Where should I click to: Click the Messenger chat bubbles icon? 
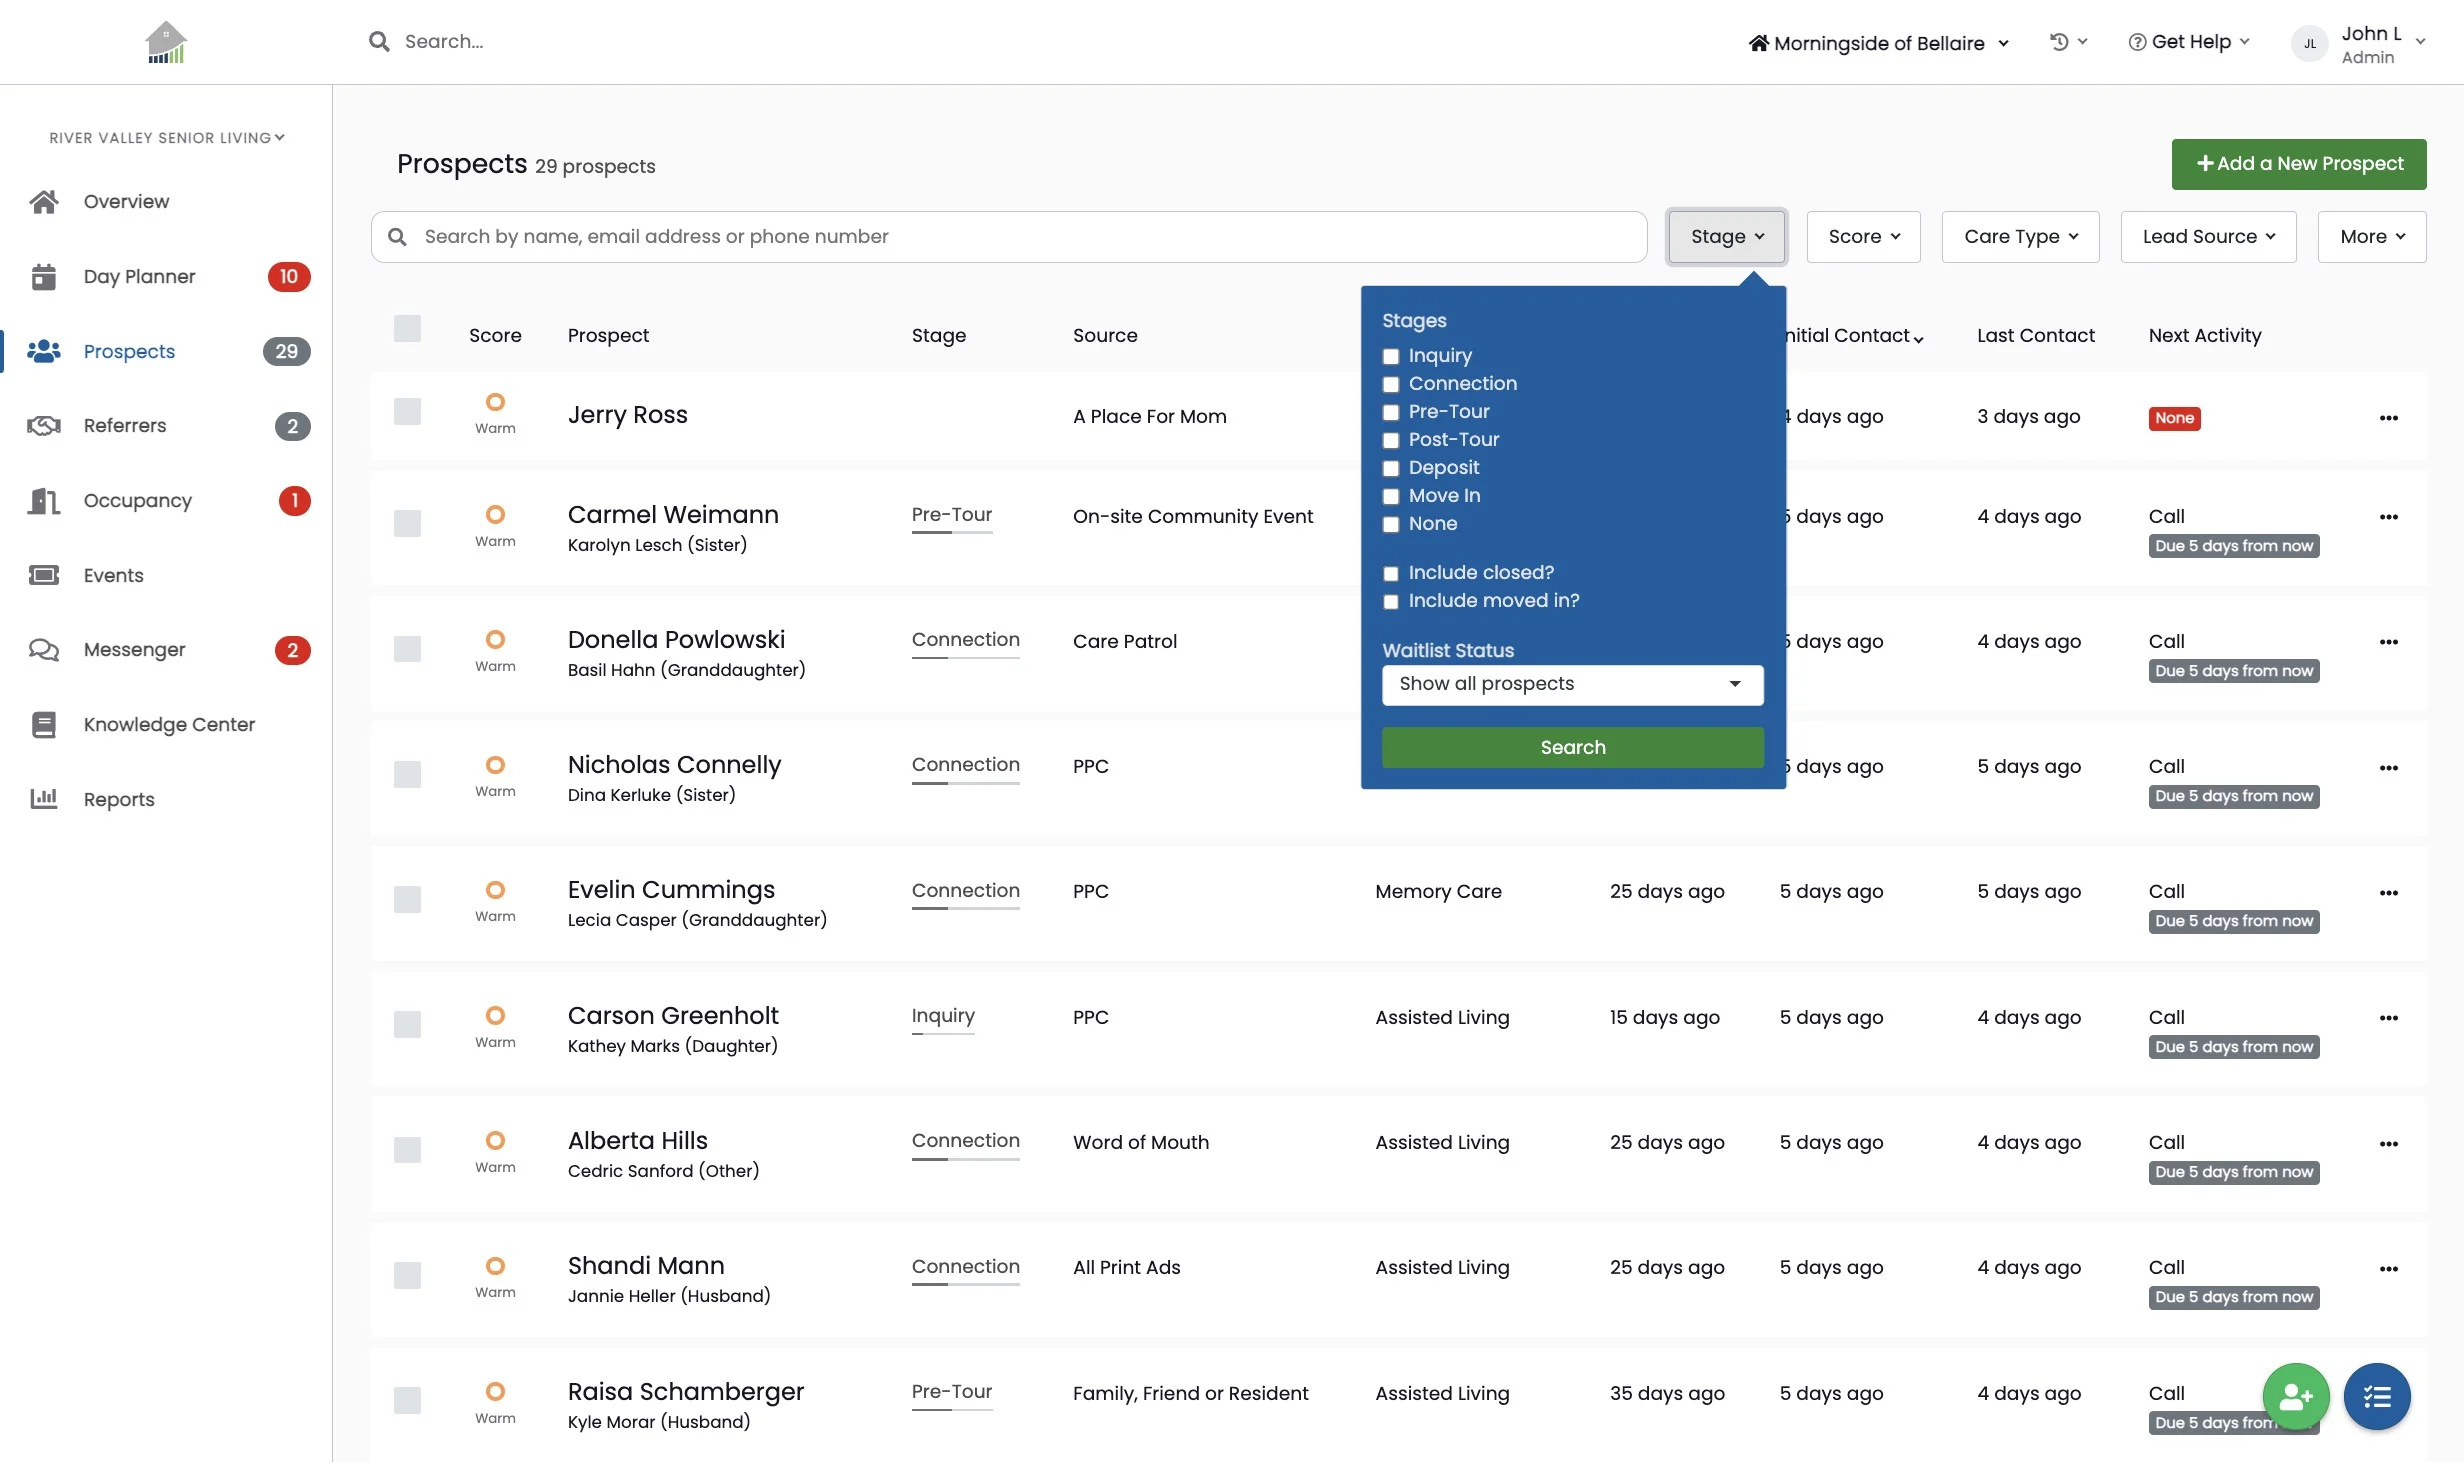pos(44,650)
